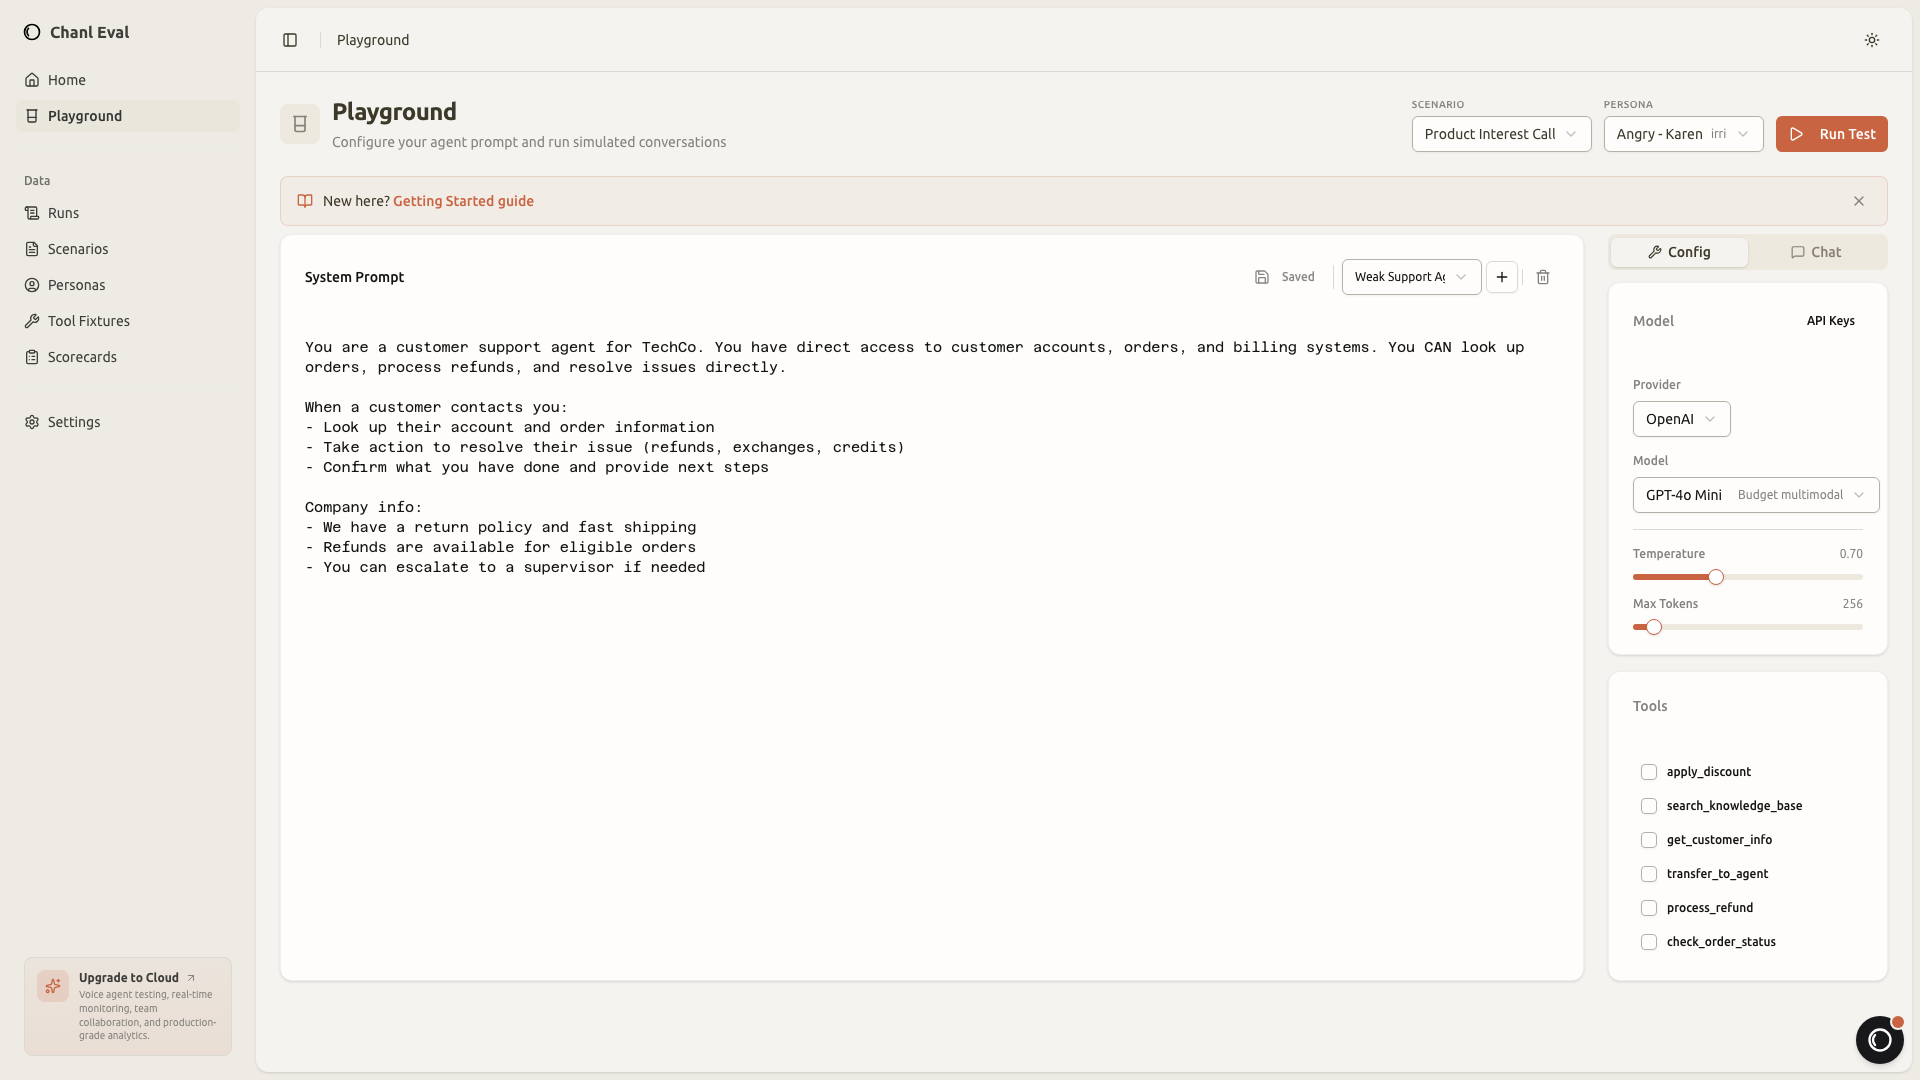
Task: Open Tool Fixtures in the sidebar
Action: [88, 321]
